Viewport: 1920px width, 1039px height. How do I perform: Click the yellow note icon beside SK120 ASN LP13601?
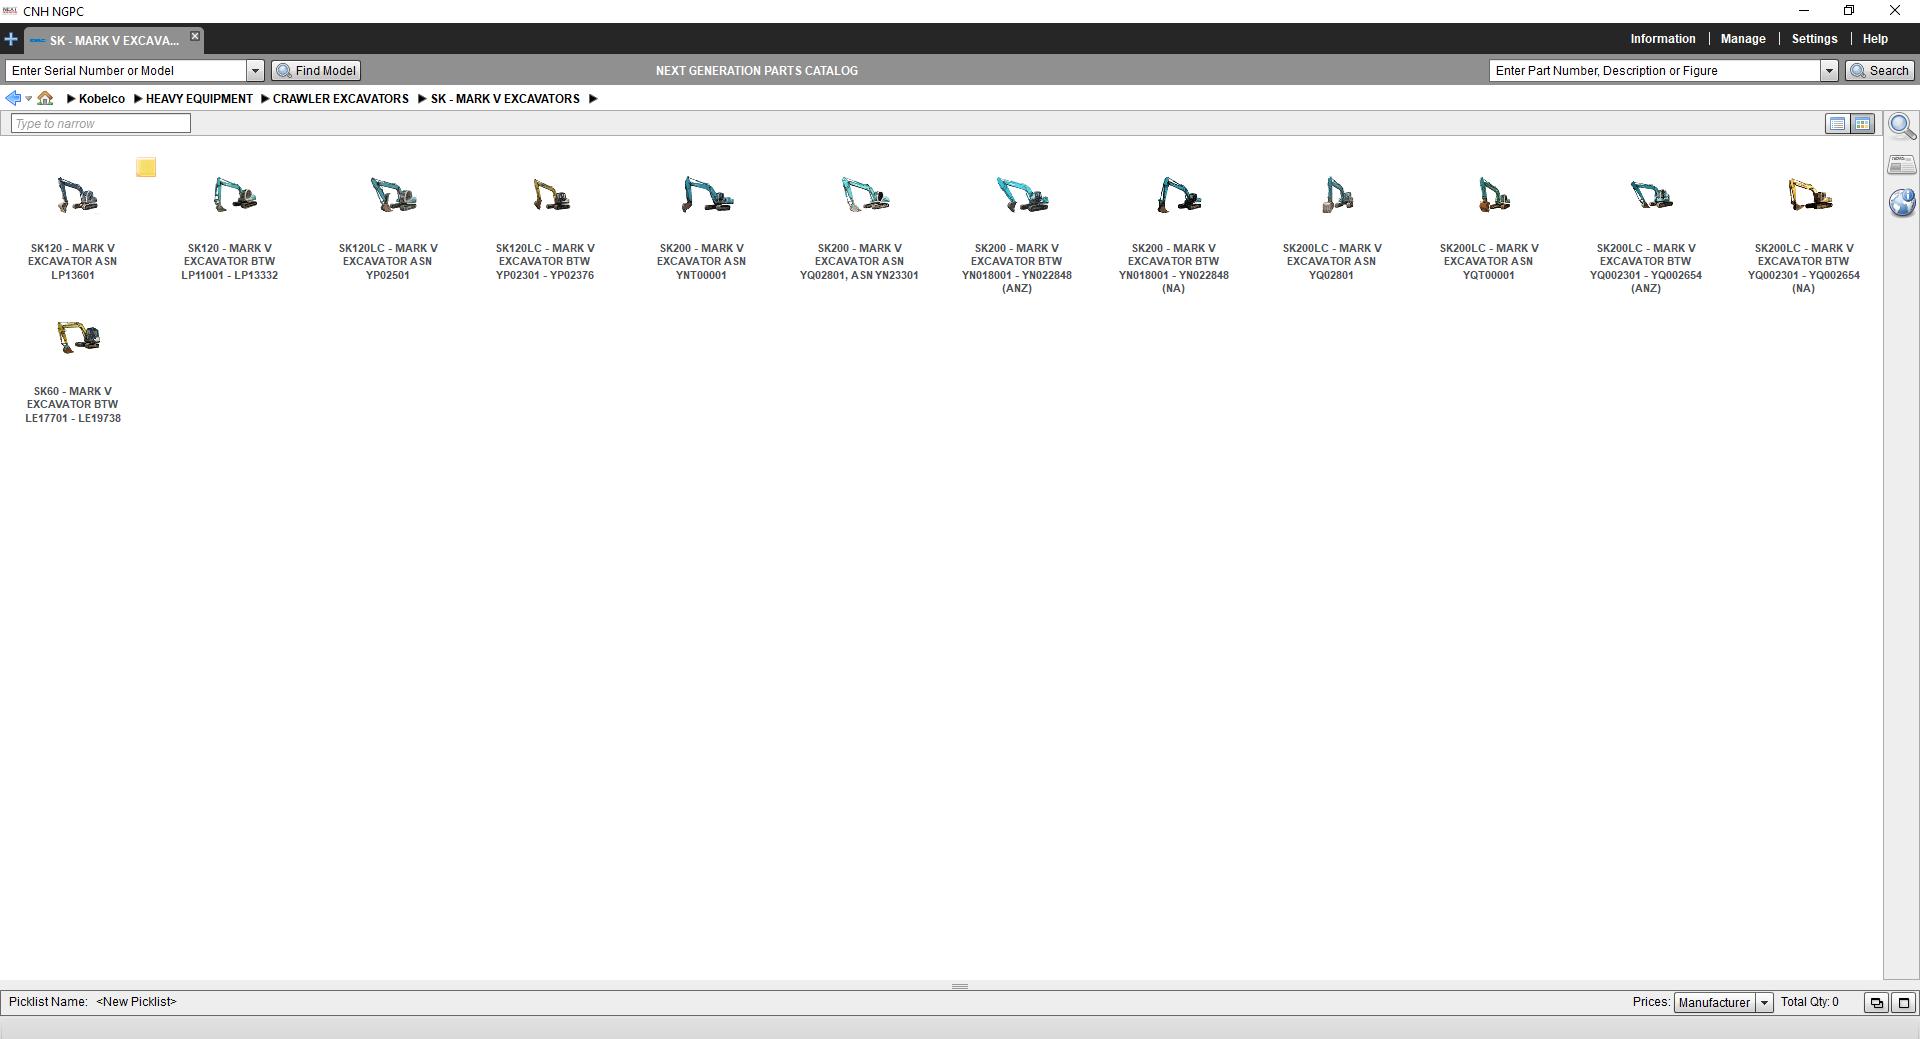coord(146,167)
